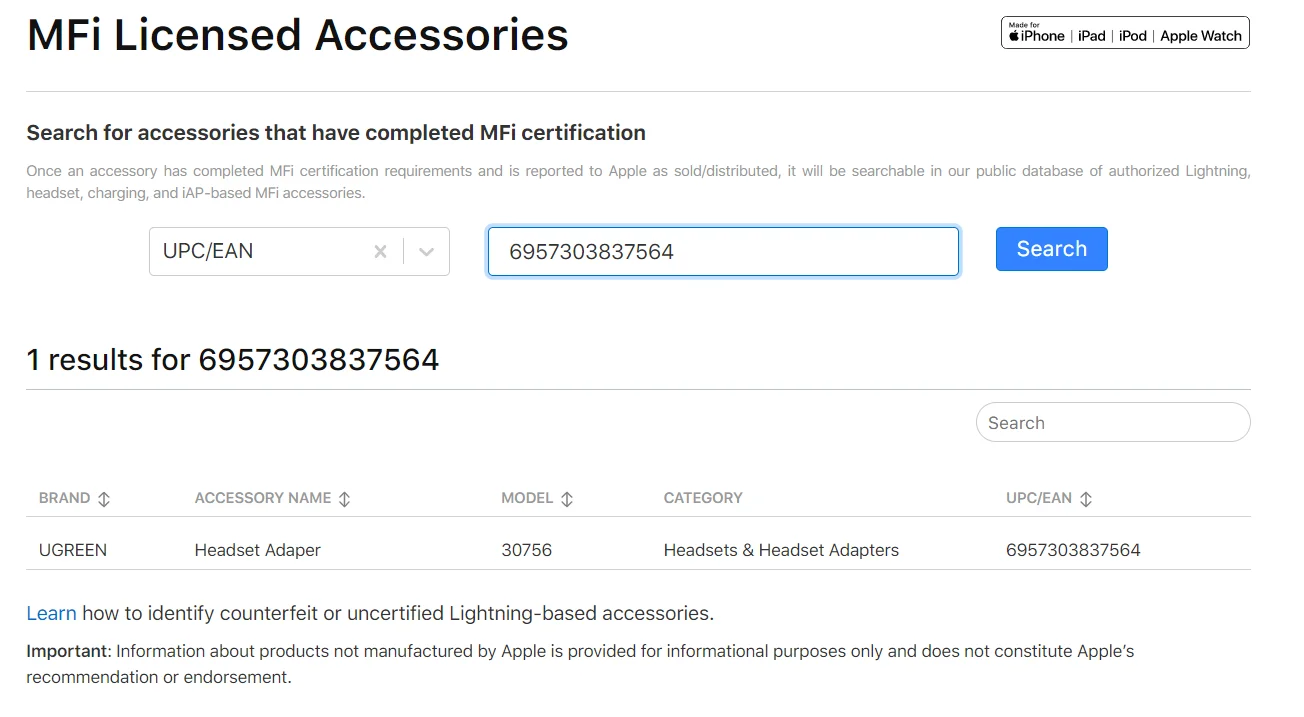Click the BRAND column header
The width and height of the screenshot is (1304, 717).
[x=65, y=498]
